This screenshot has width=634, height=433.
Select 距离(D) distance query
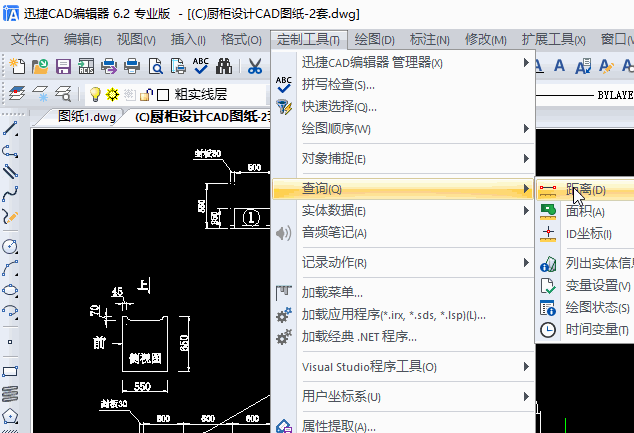[585, 189]
